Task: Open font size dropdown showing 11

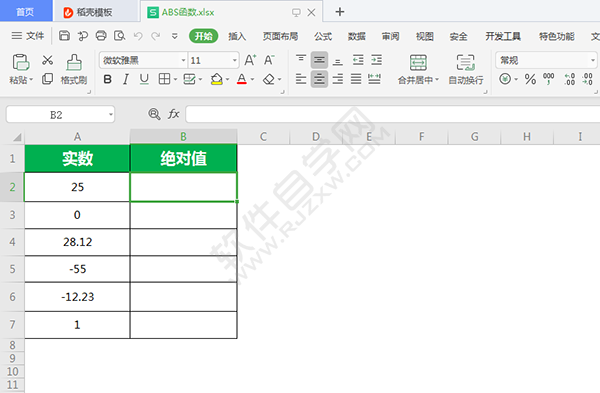Action: tap(235, 60)
